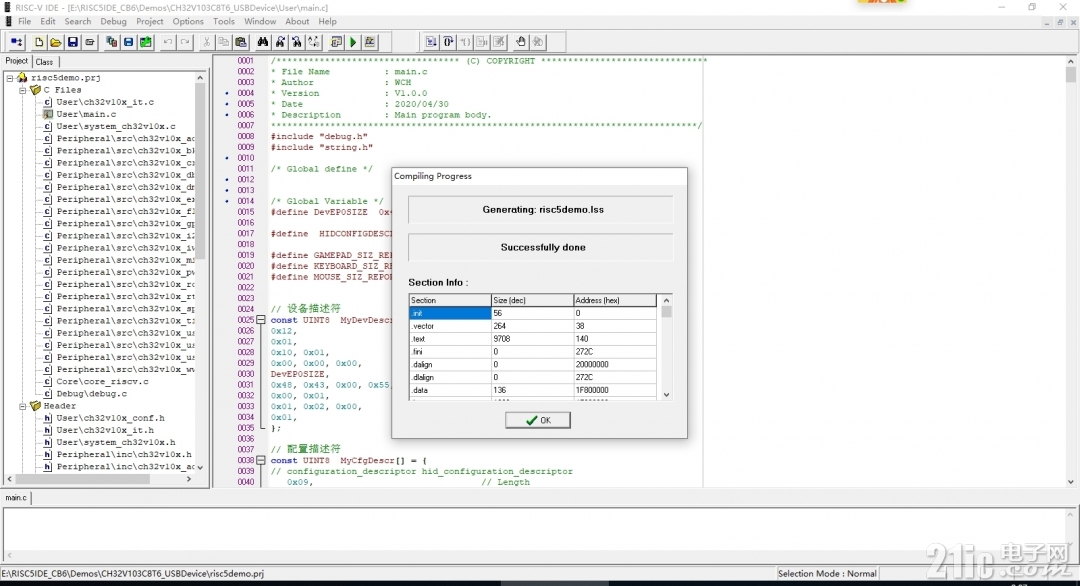The image size is (1080, 586).
Task: Open the Window menu
Action: click(x=260, y=21)
